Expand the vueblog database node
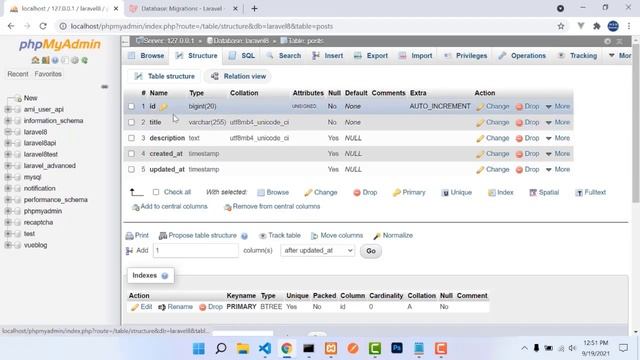 click(8, 245)
